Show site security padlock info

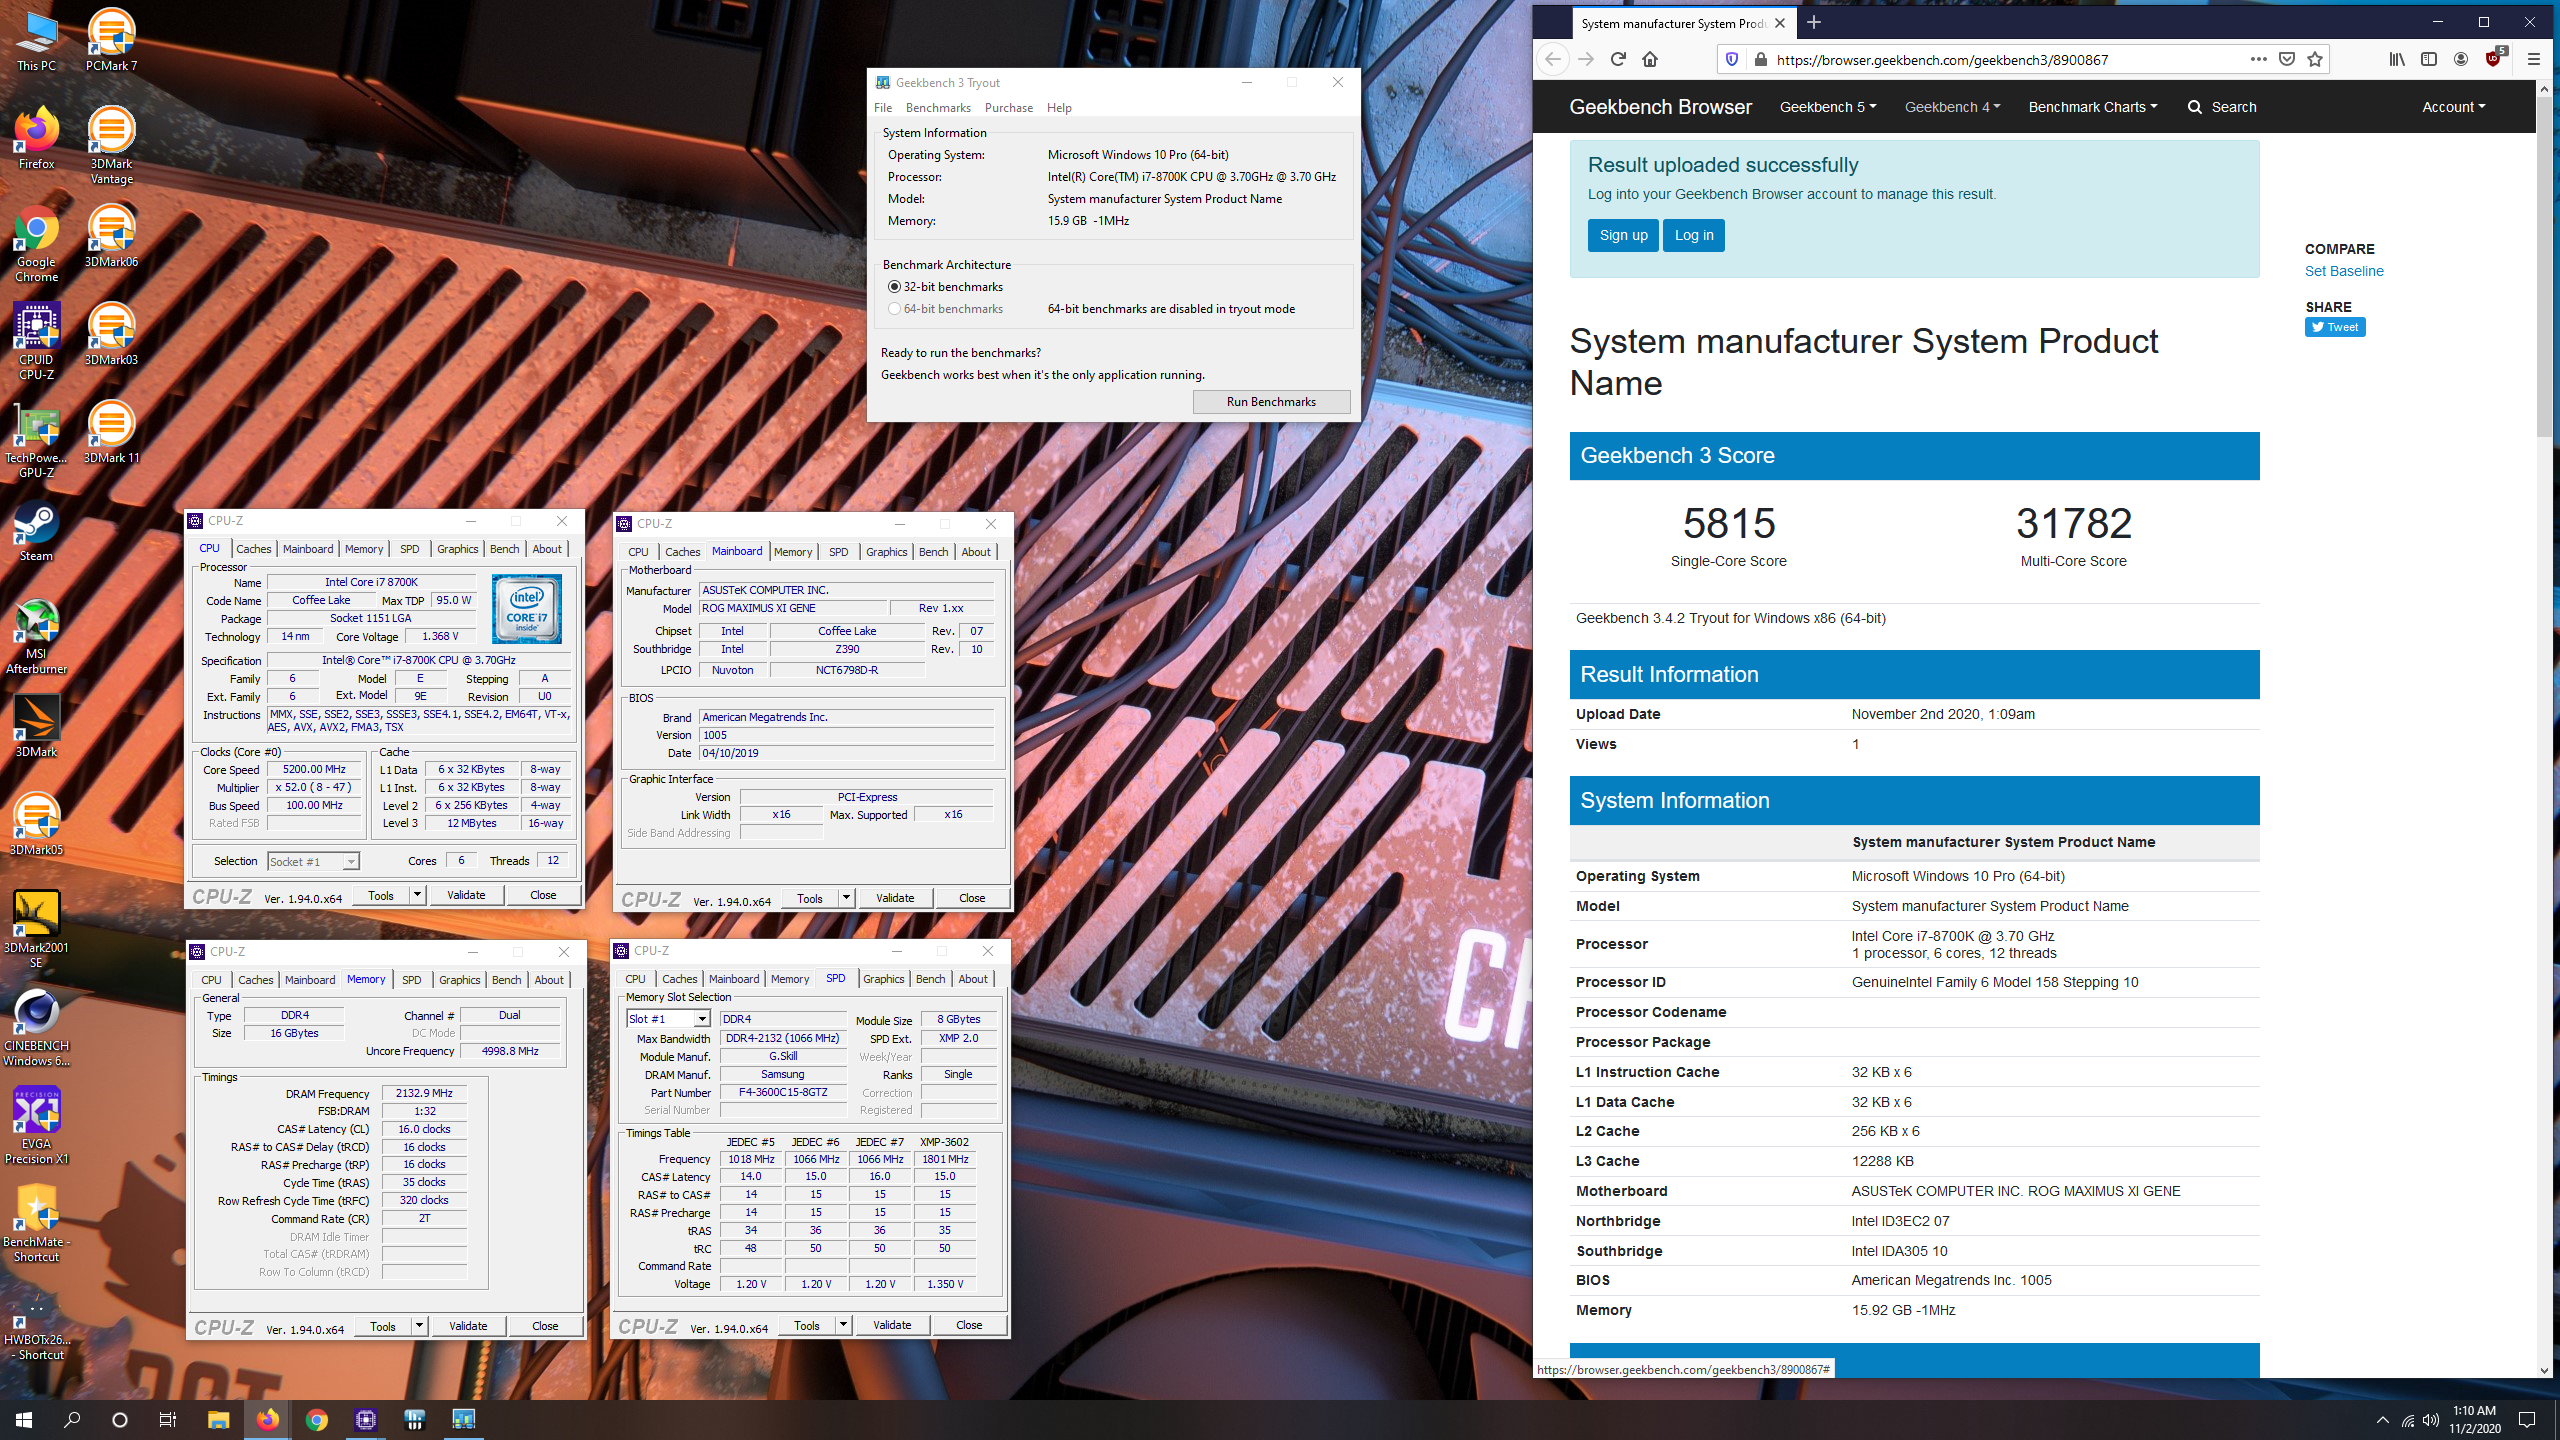(x=1760, y=59)
